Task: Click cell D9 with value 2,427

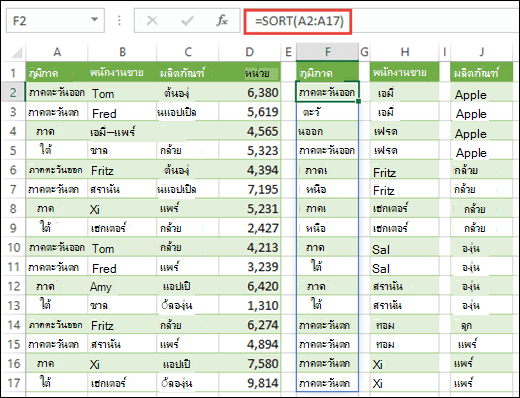Action: [x=249, y=228]
